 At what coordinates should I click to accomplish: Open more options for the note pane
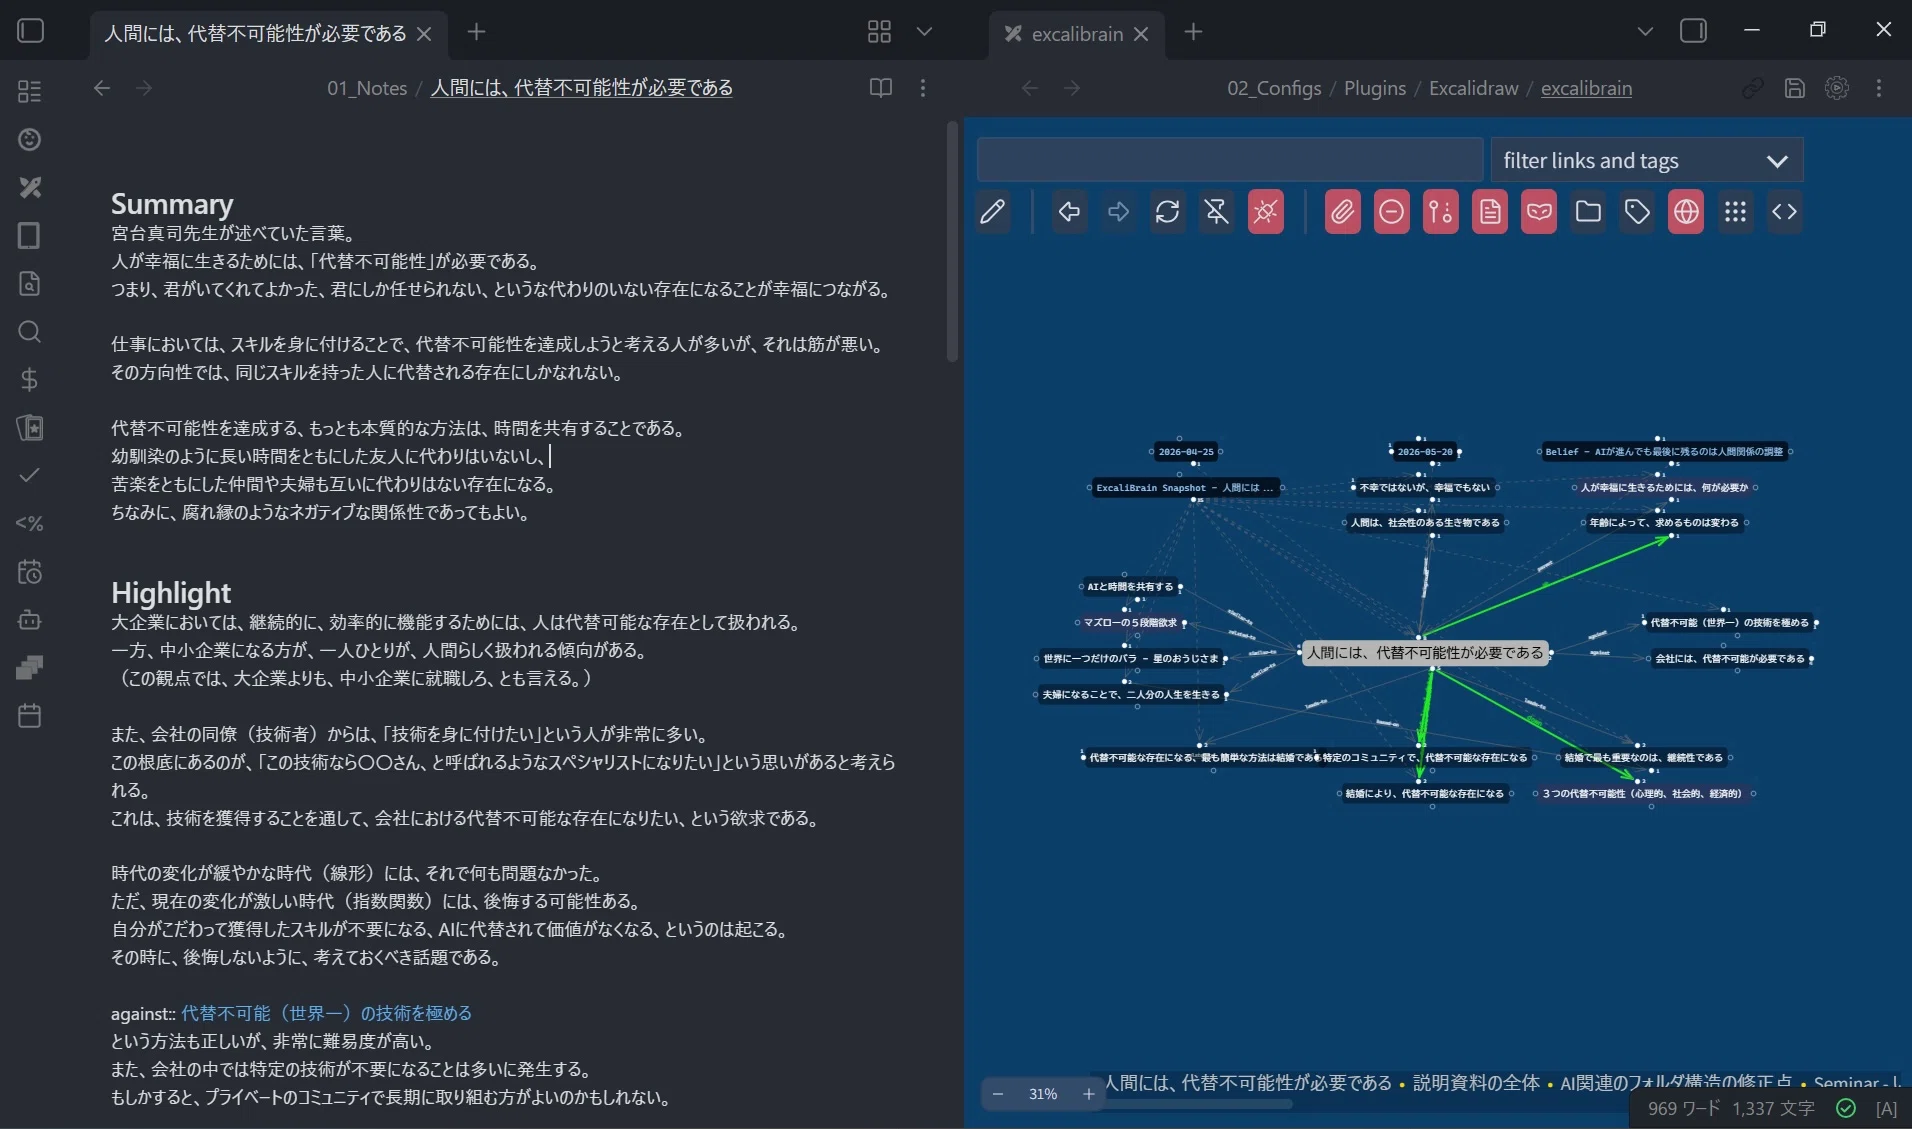(922, 88)
